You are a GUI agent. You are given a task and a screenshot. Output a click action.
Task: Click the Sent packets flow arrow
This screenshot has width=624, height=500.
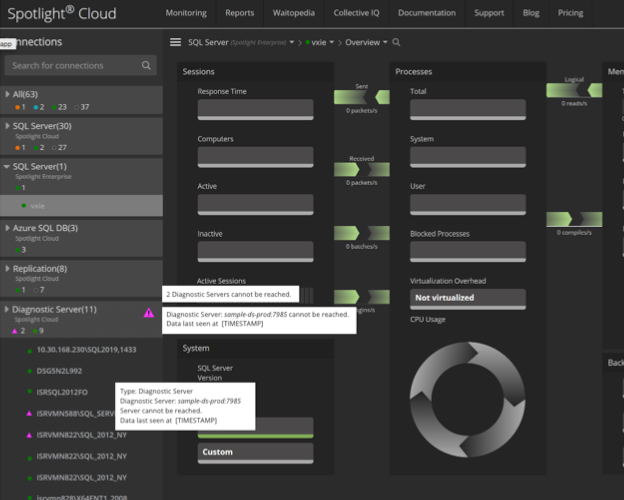(362, 97)
